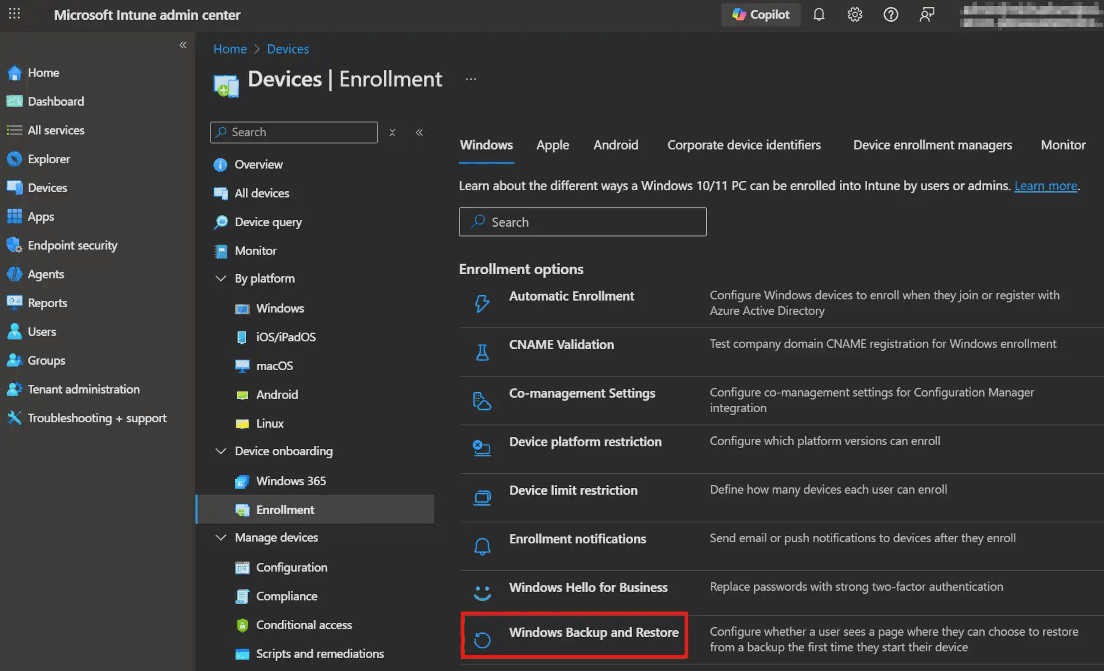Click the notifications bell icon

coord(819,15)
